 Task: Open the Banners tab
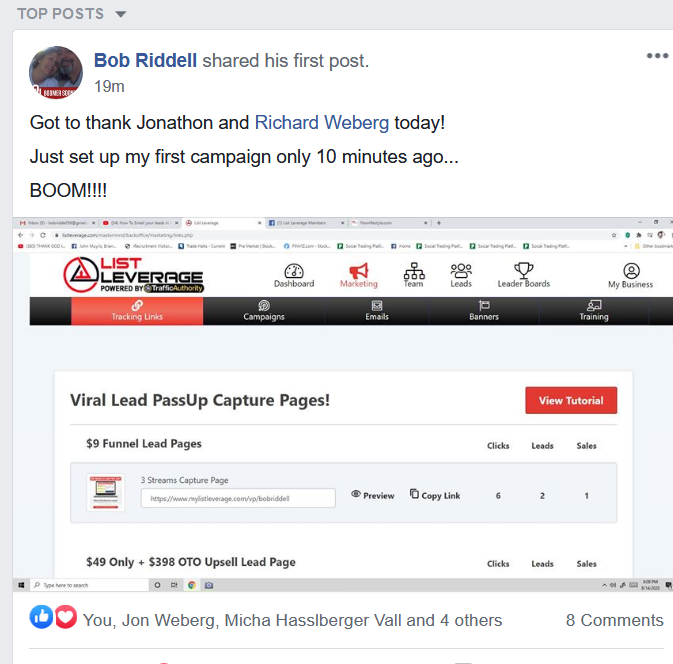484,311
